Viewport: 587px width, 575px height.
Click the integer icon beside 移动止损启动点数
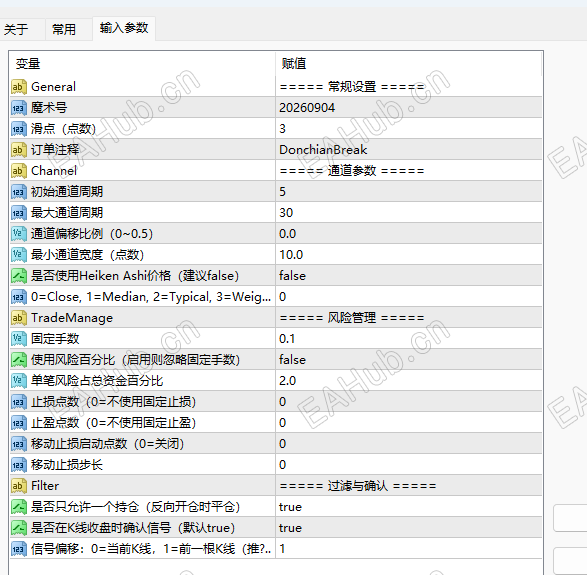pos(19,444)
